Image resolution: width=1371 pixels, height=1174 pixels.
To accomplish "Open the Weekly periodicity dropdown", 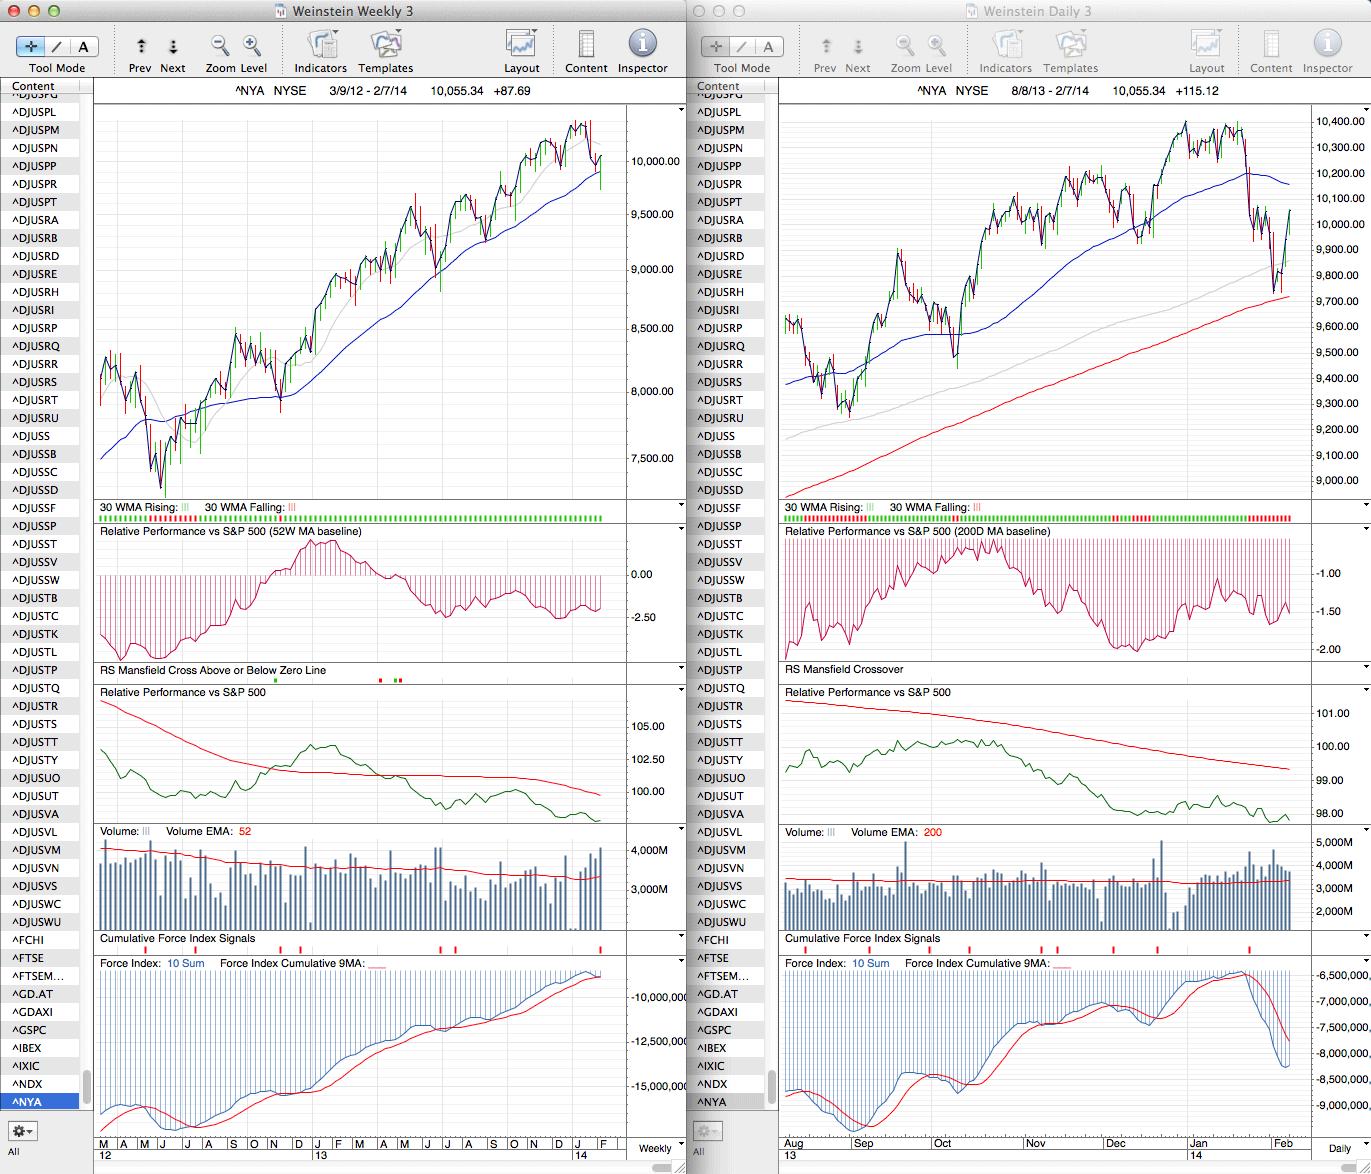I will click(660, 1148).
